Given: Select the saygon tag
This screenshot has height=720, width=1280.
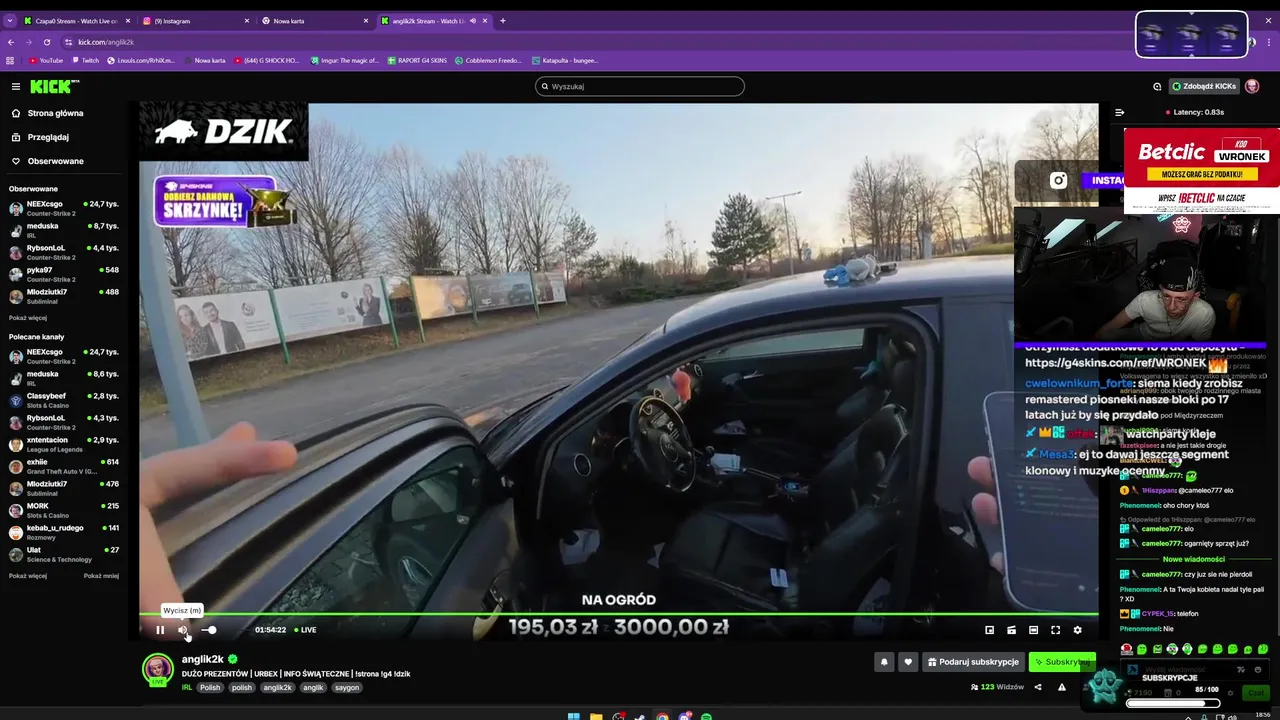Looking at the screenshot, I should click(x=347, y=688).
